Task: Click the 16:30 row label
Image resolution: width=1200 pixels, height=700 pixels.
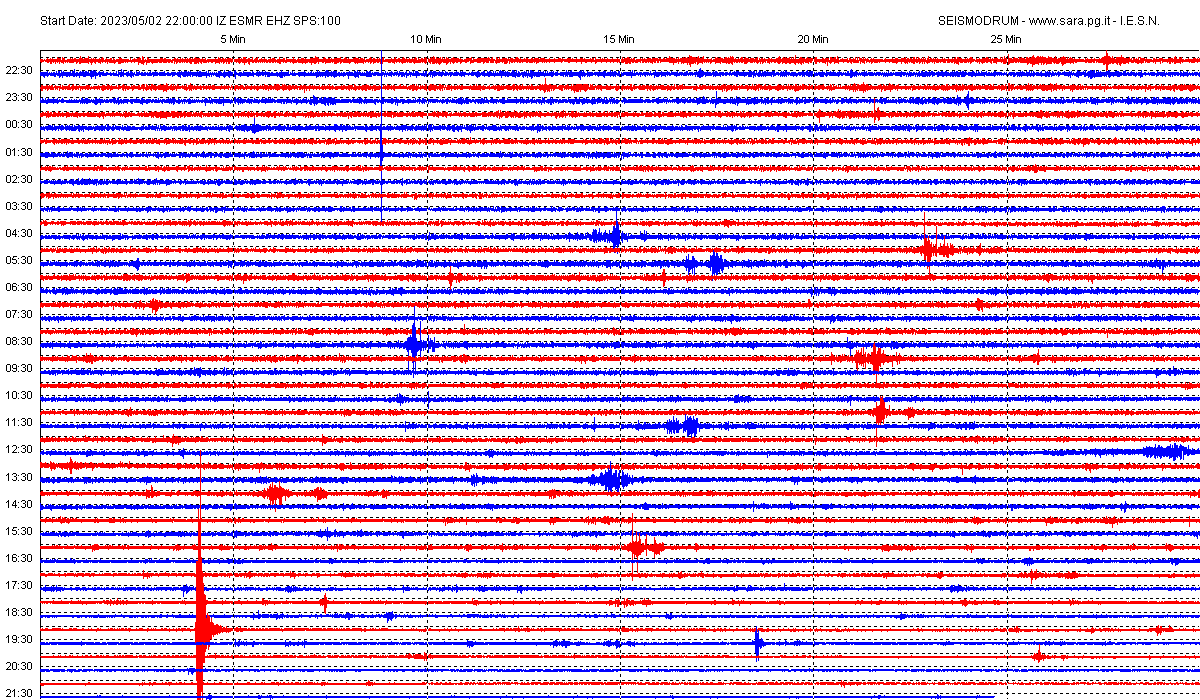Action: point(20,558)
